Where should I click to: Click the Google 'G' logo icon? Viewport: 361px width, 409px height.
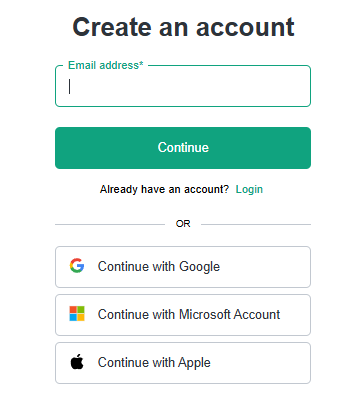coord(77,266)
